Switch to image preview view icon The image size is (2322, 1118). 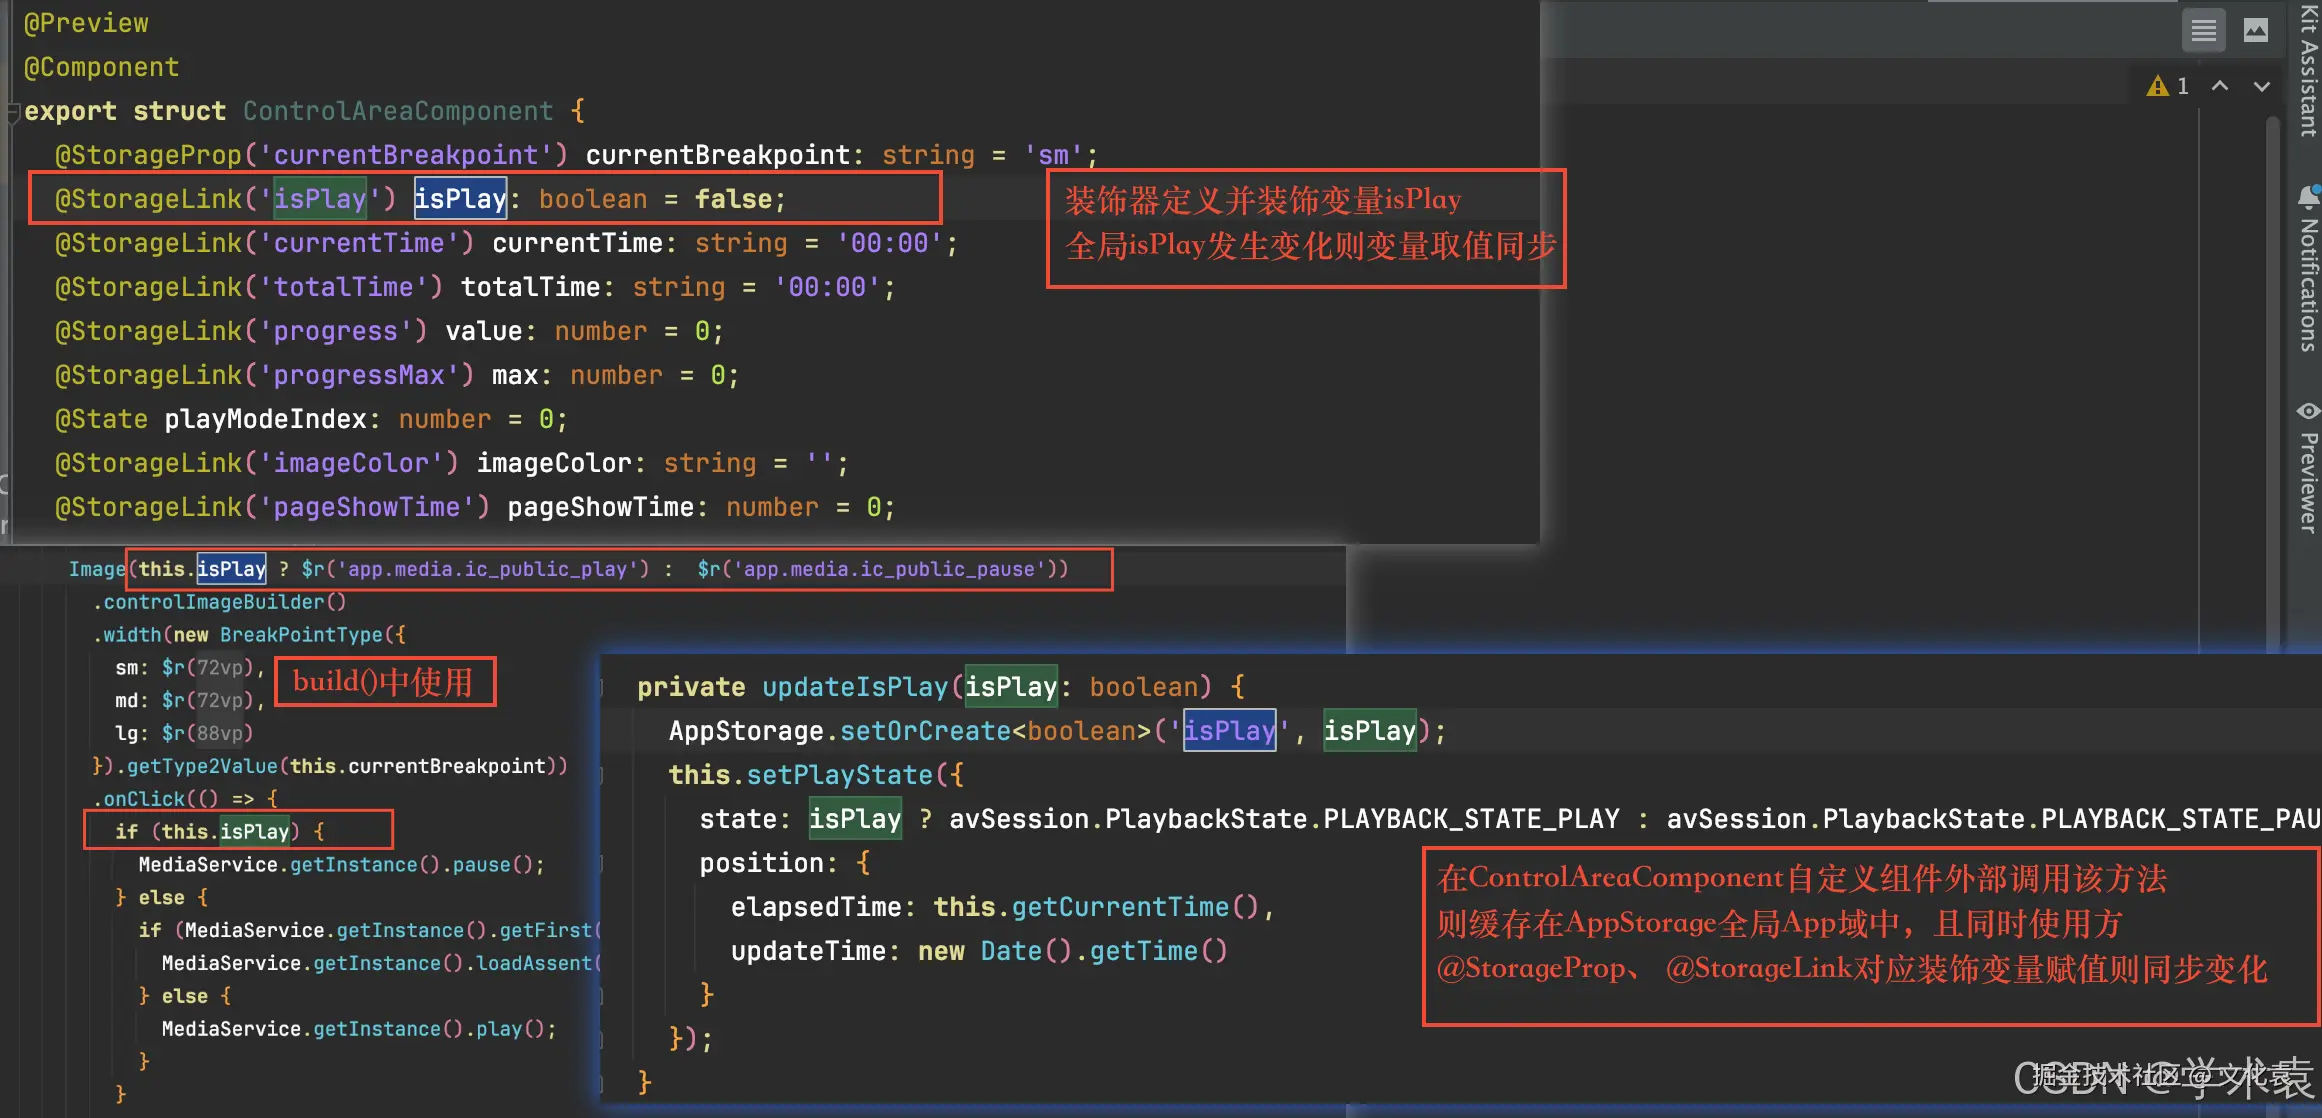pyautogui.click(x=2256, y=31)
